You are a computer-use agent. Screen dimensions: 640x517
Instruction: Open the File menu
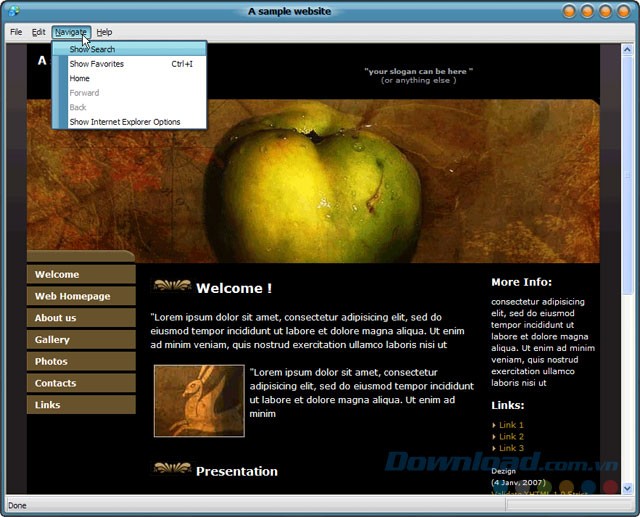16,32
